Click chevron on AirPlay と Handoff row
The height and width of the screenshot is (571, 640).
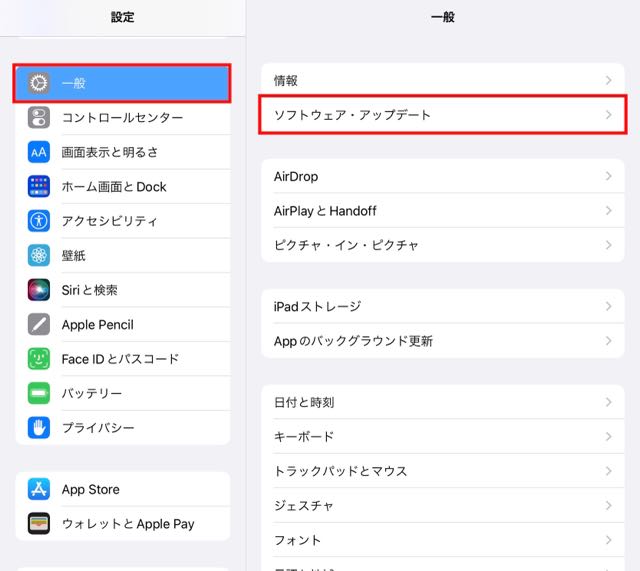coord(609,211)
